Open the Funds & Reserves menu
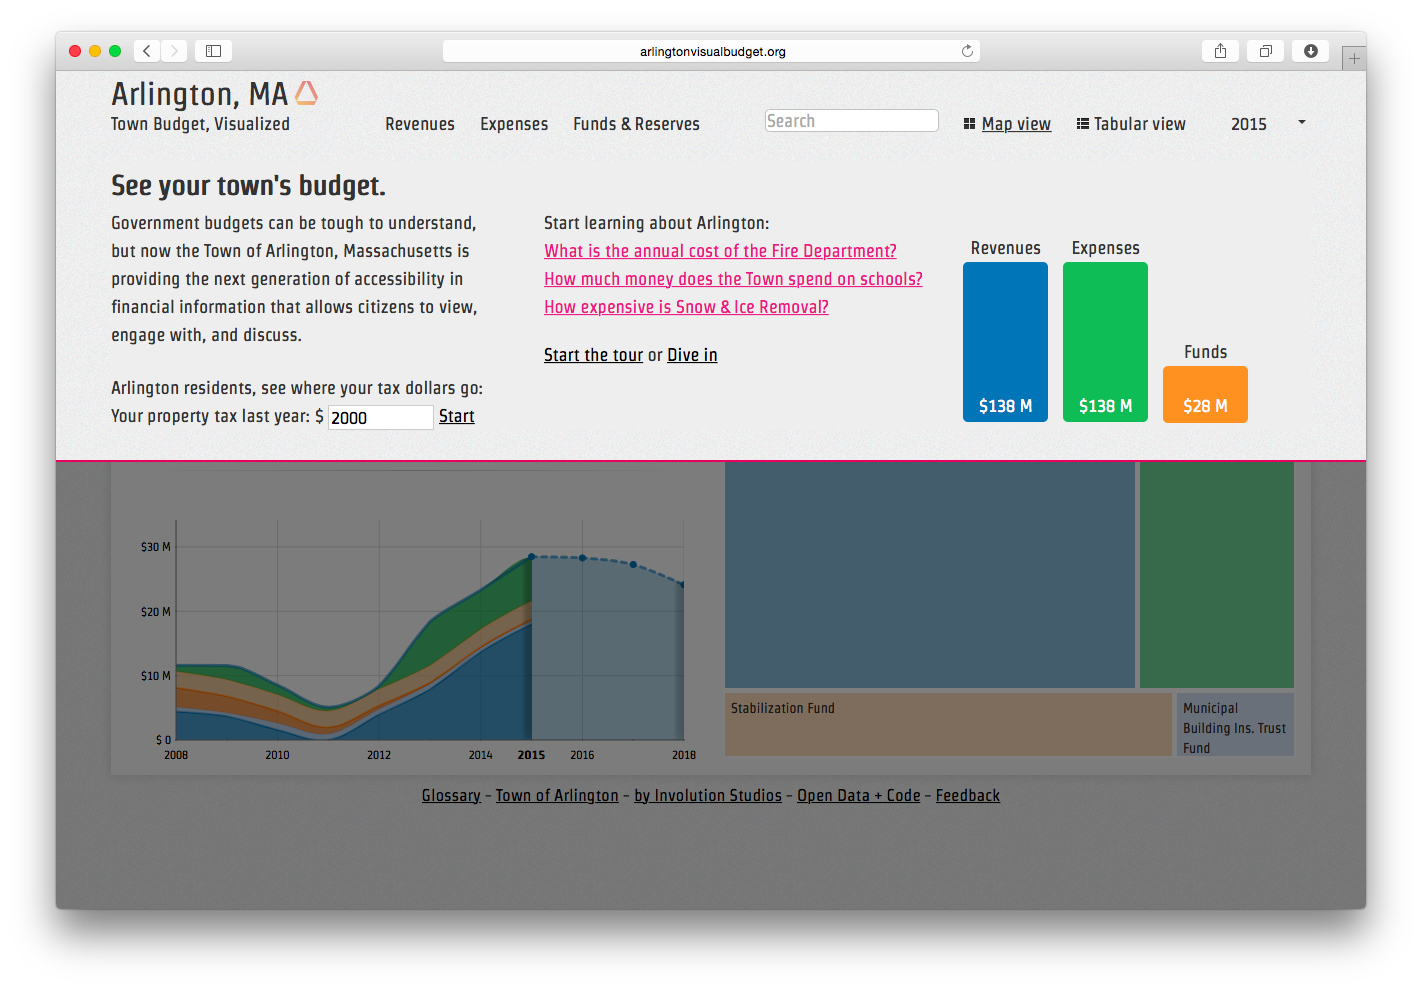The height and width of the screenshot is (989, 1422). click(x=636, y=124)
